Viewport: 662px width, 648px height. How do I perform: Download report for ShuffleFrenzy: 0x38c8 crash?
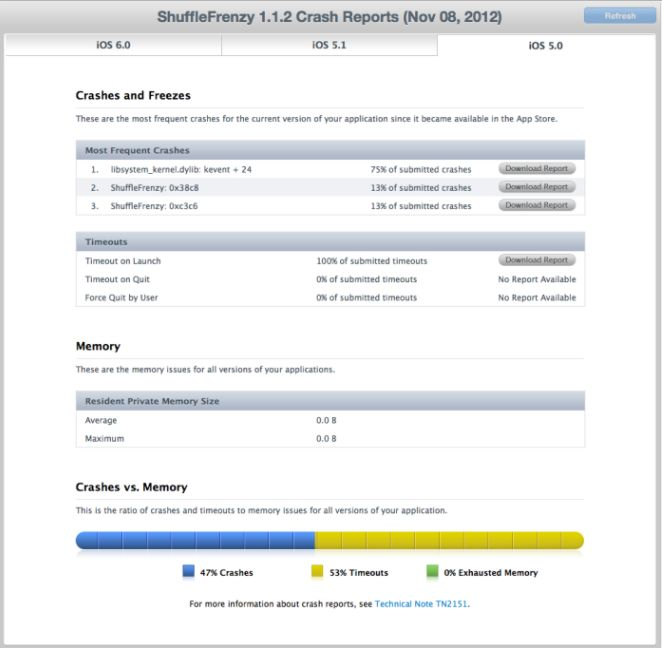pos(537,187)
